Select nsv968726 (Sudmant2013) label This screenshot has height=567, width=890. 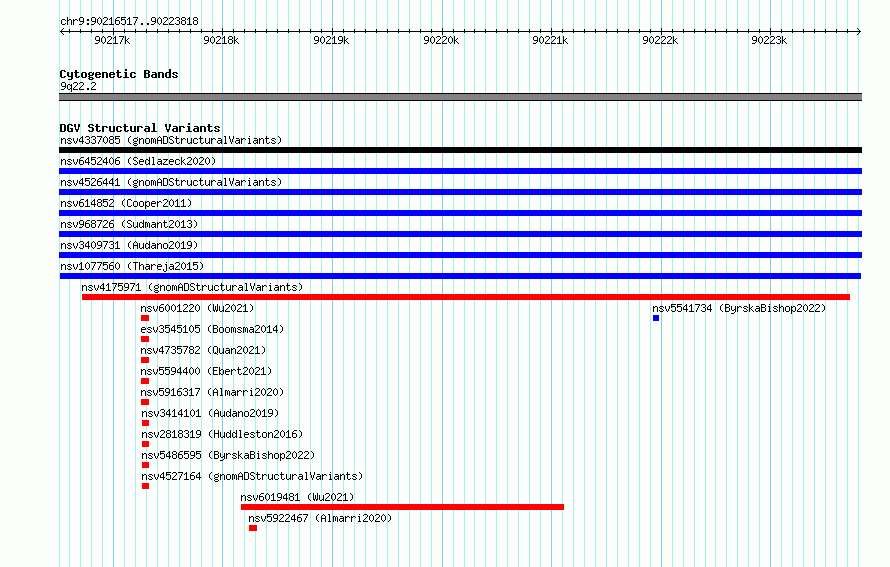pos(129,224)
